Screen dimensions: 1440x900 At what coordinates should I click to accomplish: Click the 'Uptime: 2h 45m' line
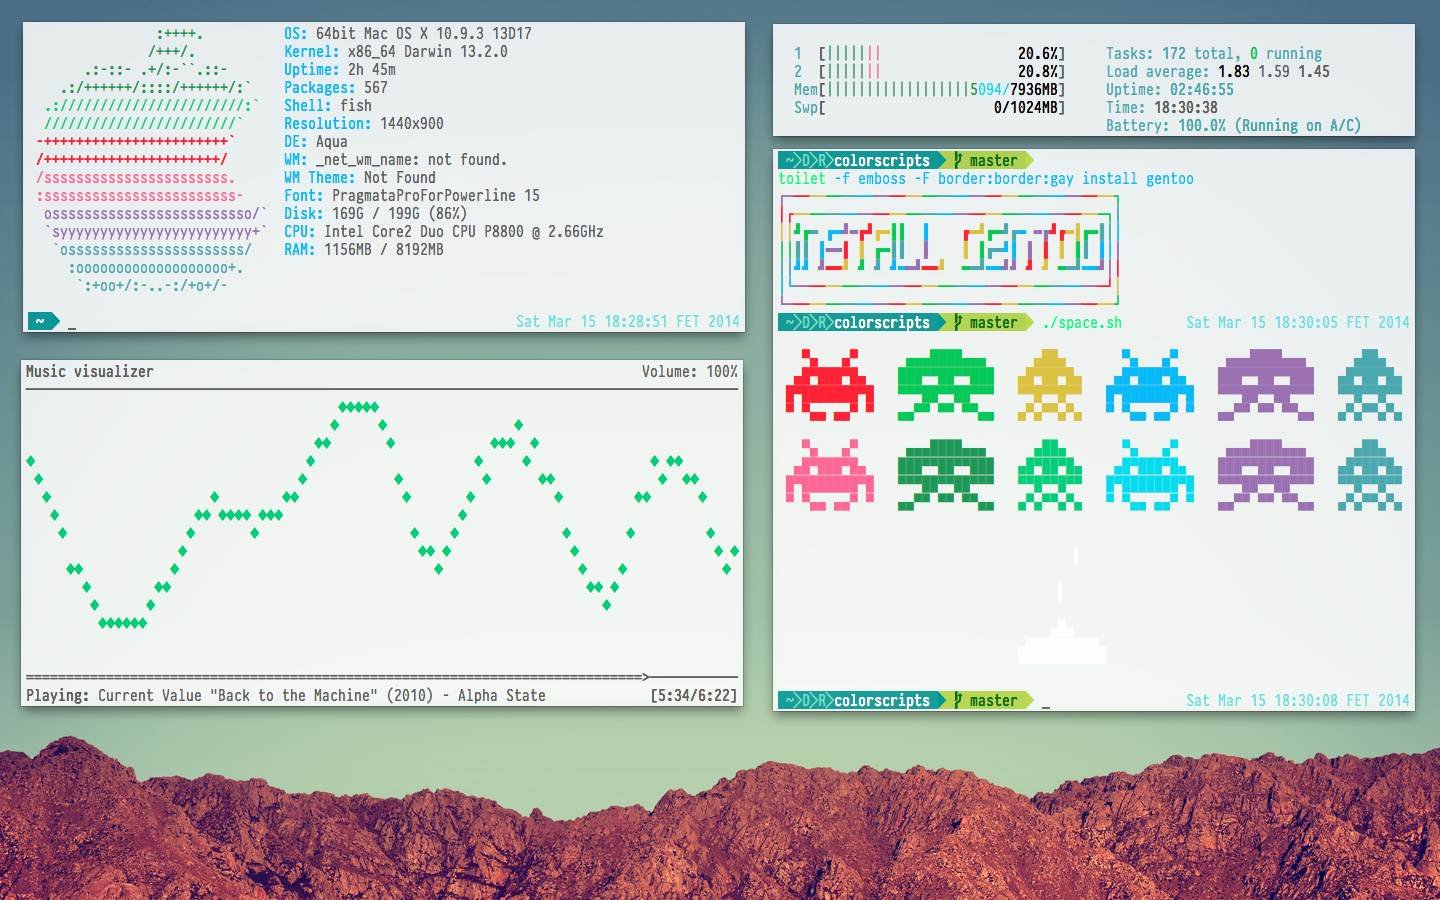[x=340, y=69]
